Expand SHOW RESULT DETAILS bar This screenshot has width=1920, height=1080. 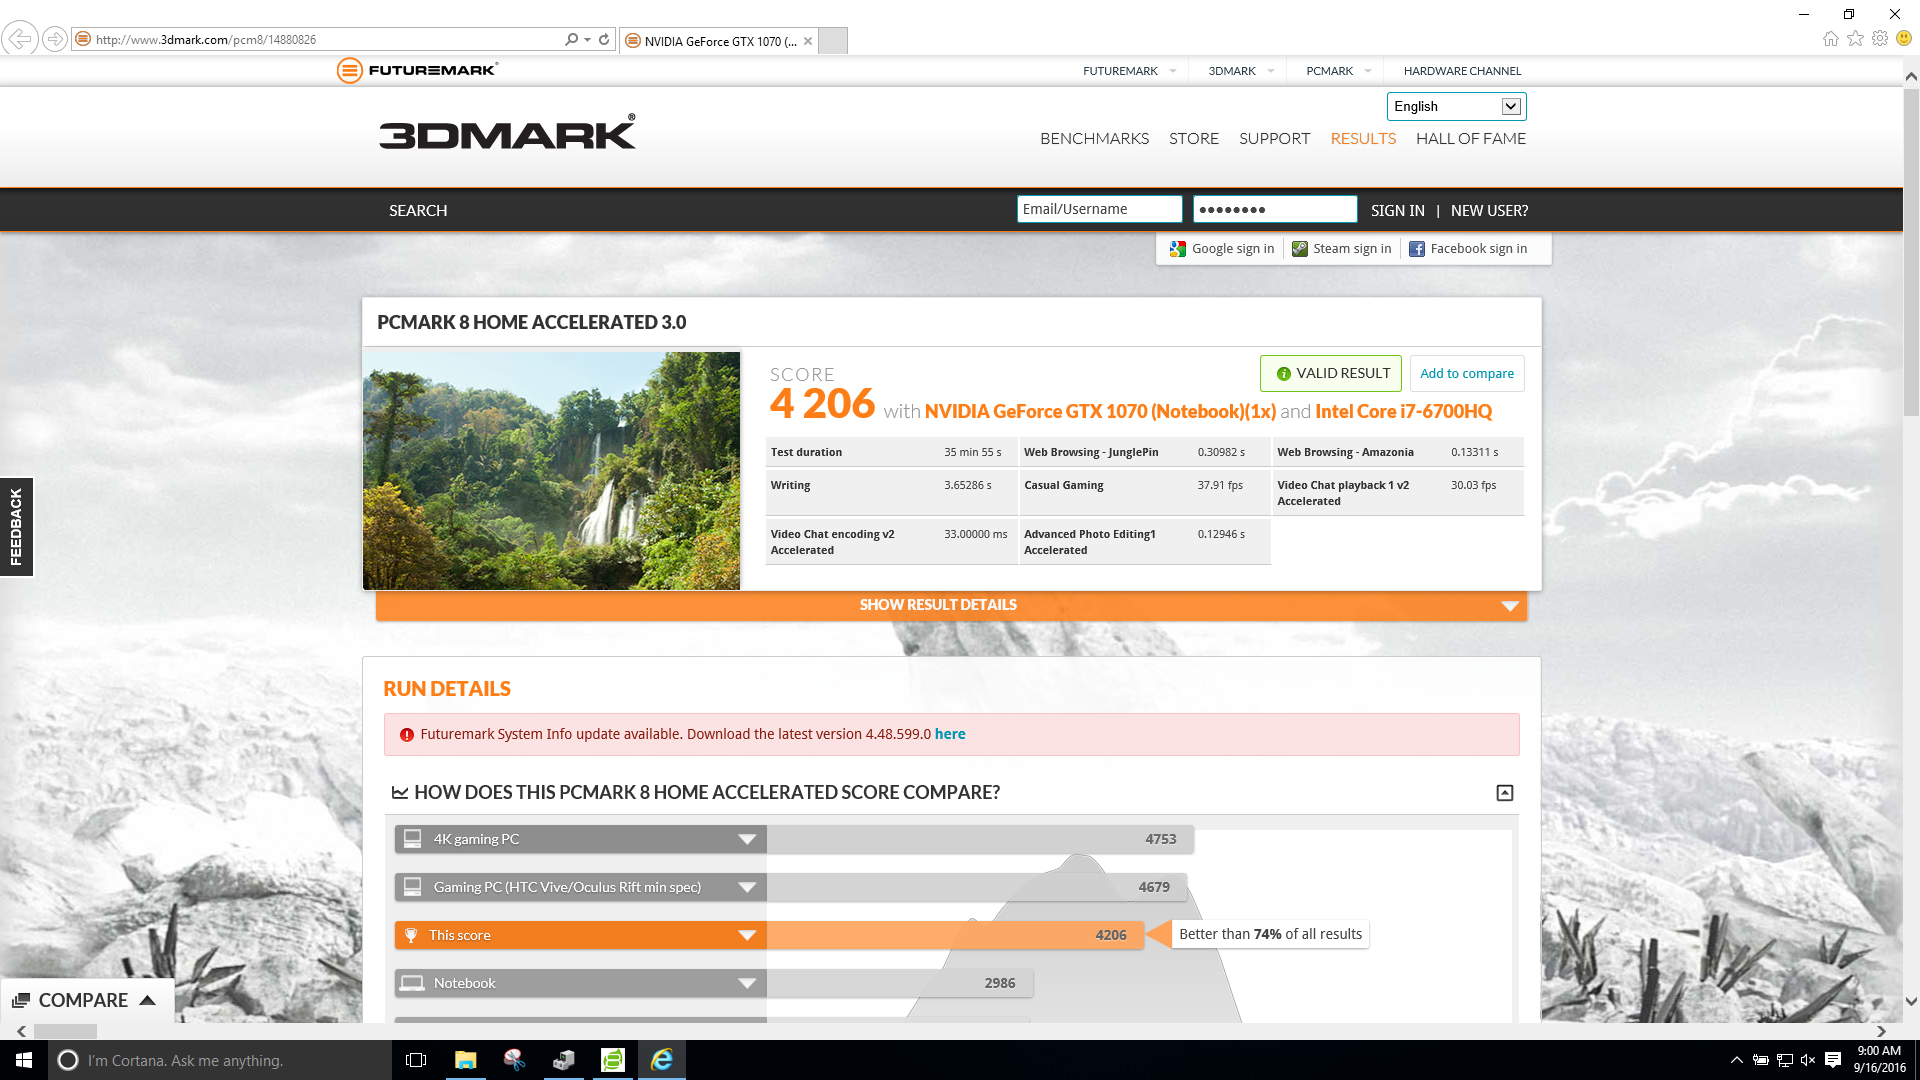pos(951,605)
